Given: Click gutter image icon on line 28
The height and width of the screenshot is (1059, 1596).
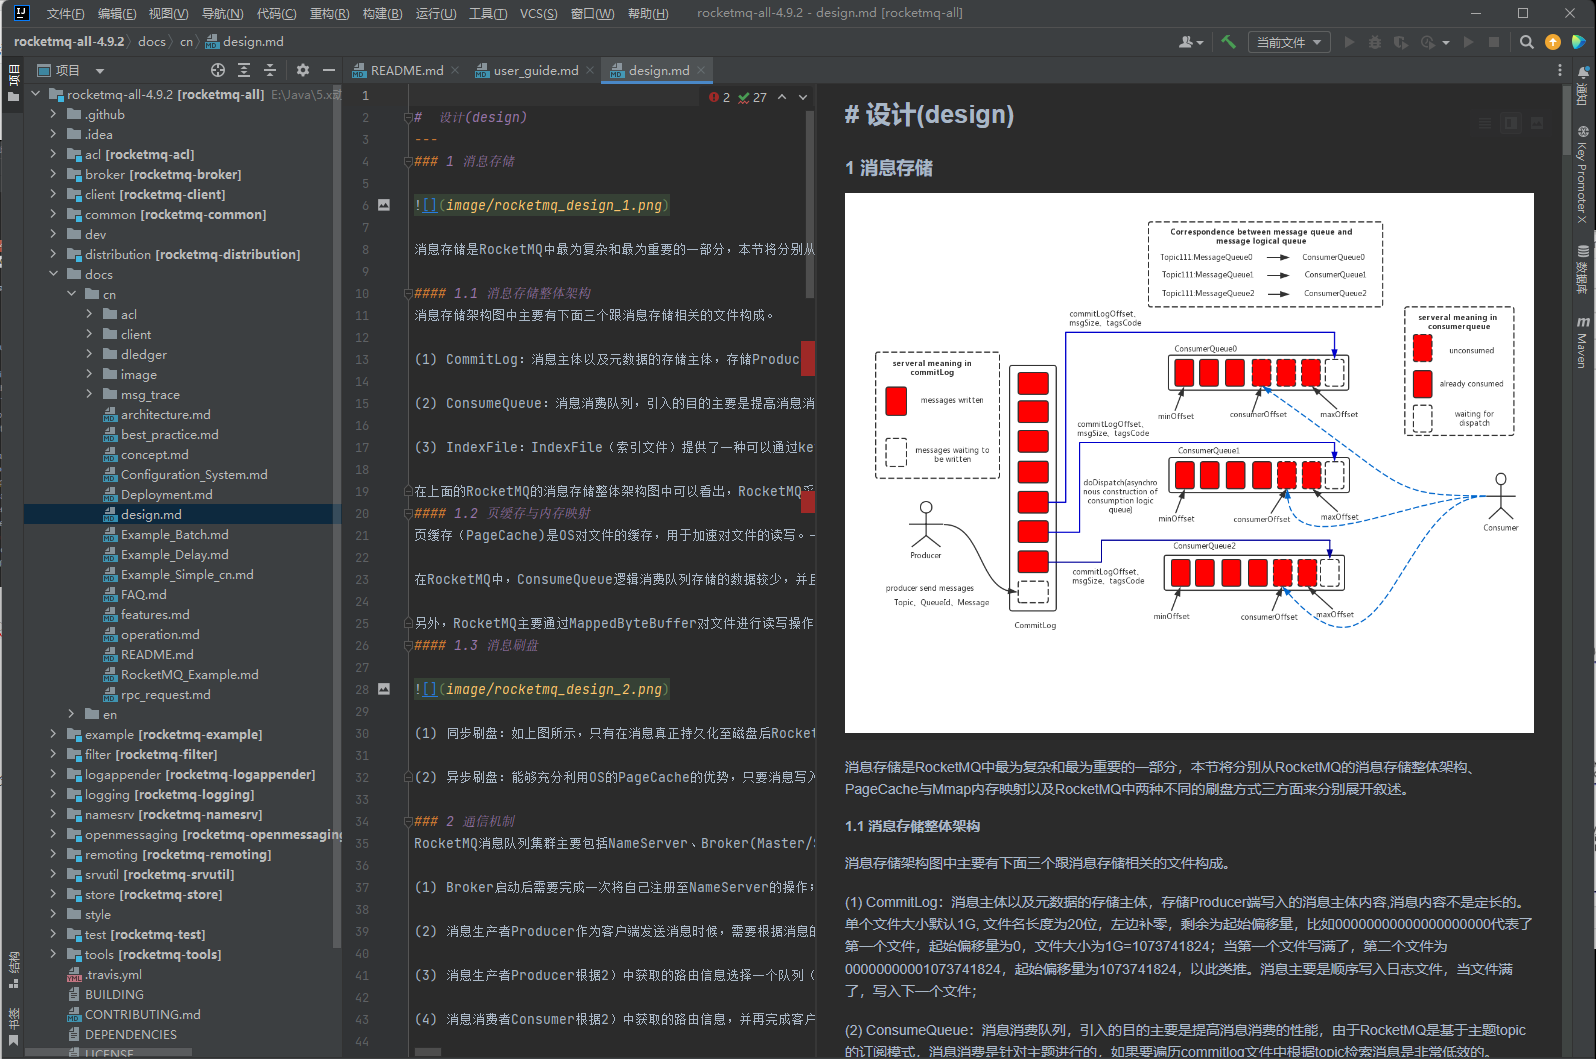Looking at the screenshot, I should (x=384, y=689).
